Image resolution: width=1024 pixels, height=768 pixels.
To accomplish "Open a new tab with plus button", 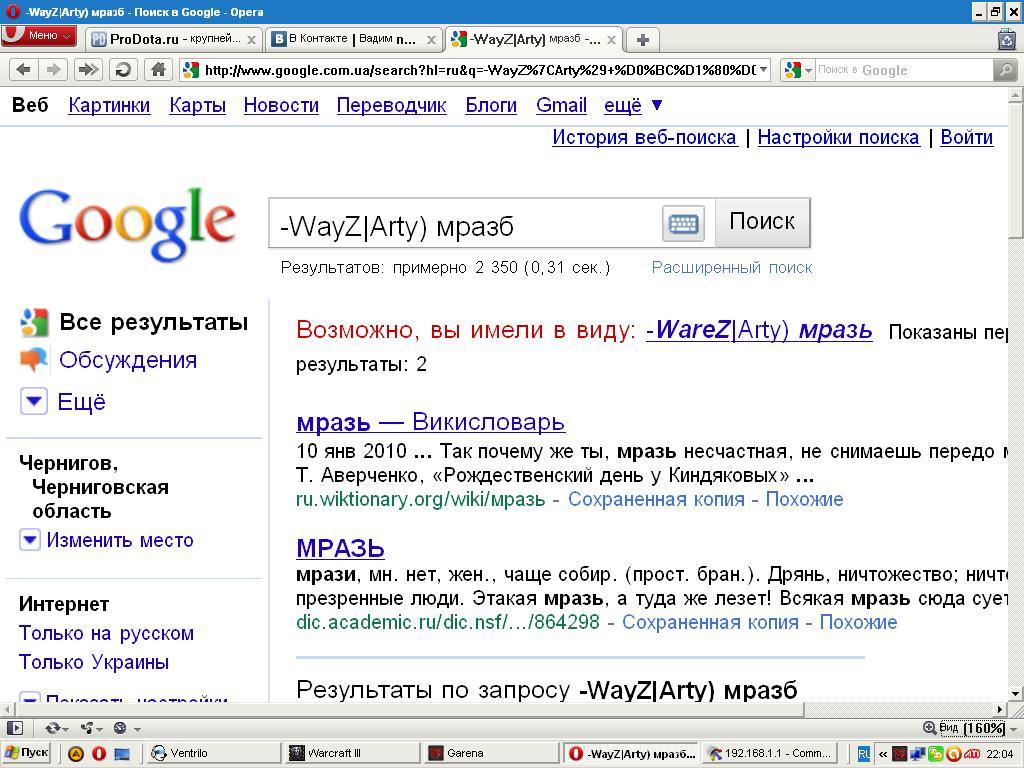I will pos(643,40).
